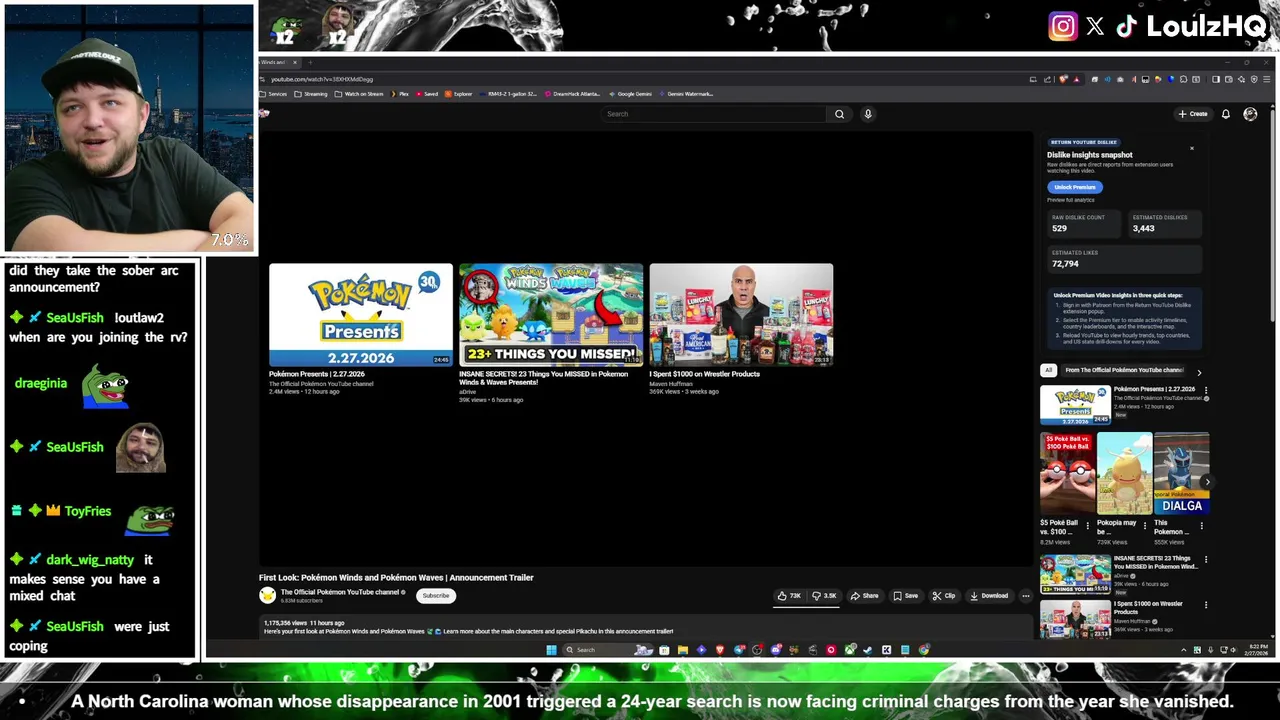
Task: Play I Spent $1000 on Wrestler Products end-screen video
Action: 741,315
